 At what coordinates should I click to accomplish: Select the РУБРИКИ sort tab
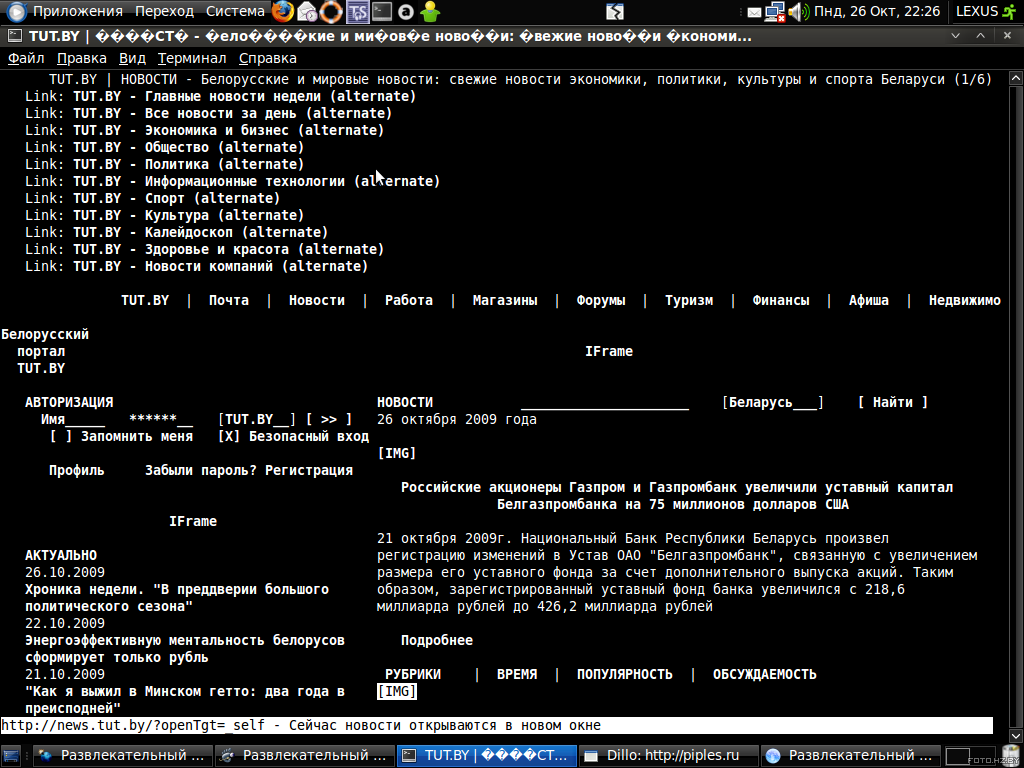click(x=413, y=674)
